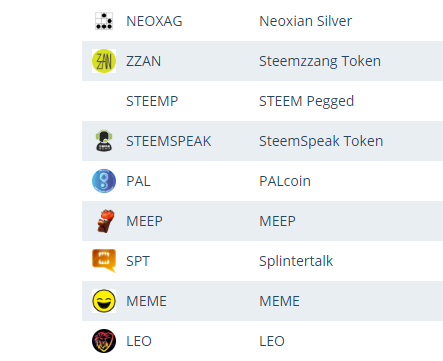Open the STEEMP token row
The image size is (443, 361).
[262, 101]
